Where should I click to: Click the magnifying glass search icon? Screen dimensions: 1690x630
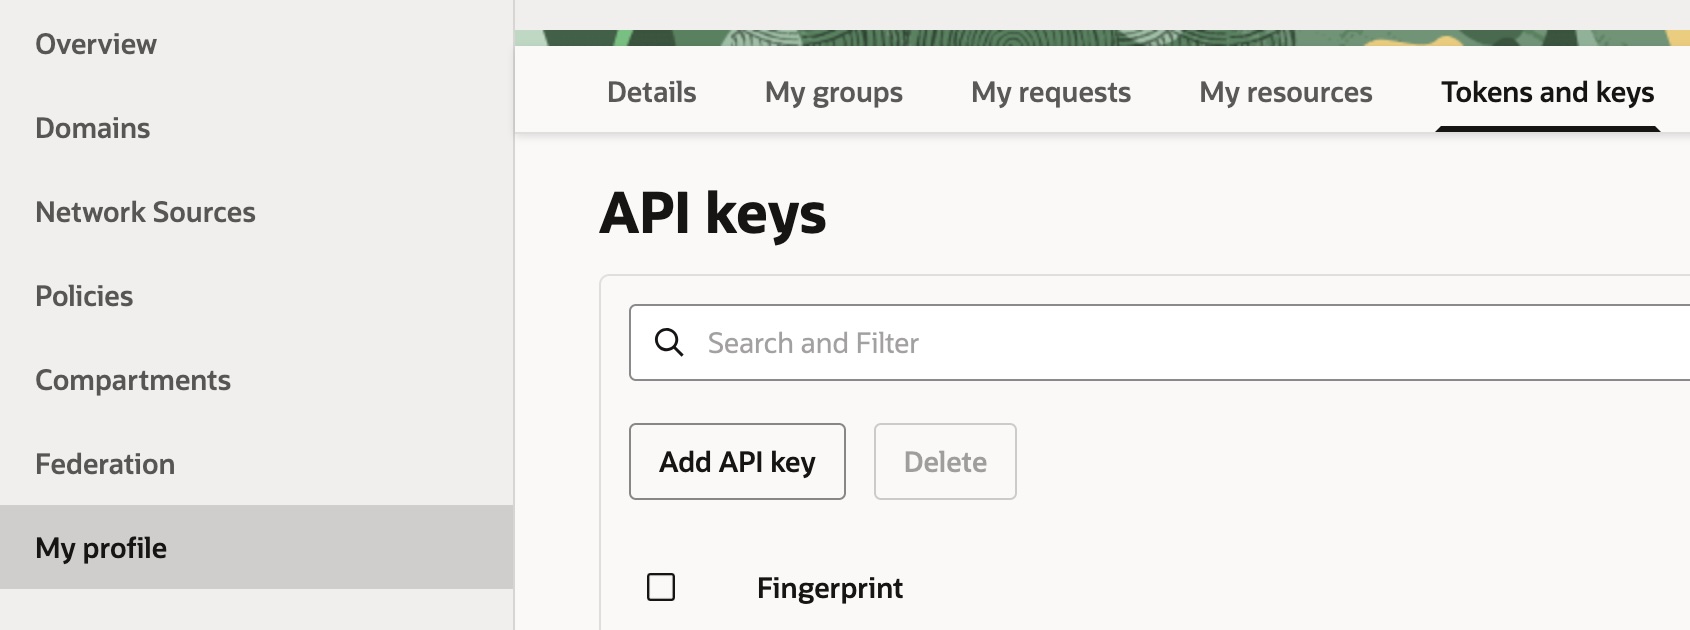click(671, 342)
